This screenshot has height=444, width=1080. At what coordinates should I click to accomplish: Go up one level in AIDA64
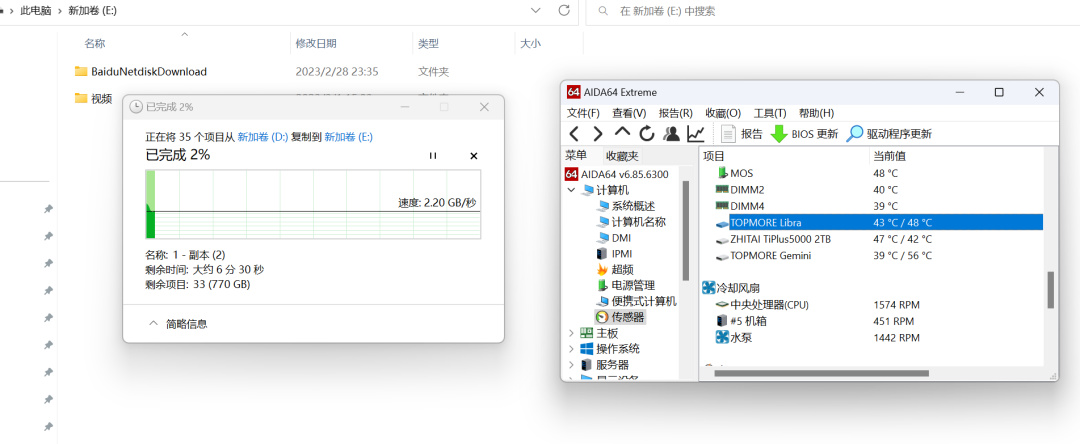(622, 132)
